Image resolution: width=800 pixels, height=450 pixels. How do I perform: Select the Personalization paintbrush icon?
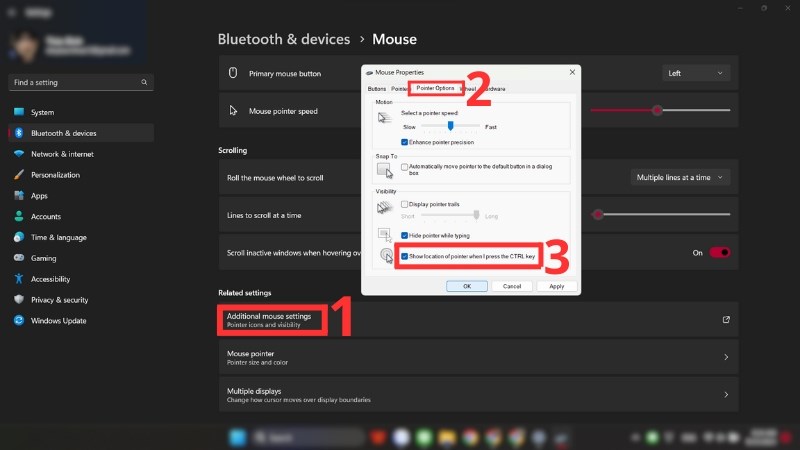pyautogui.click(x=18, y=175)
